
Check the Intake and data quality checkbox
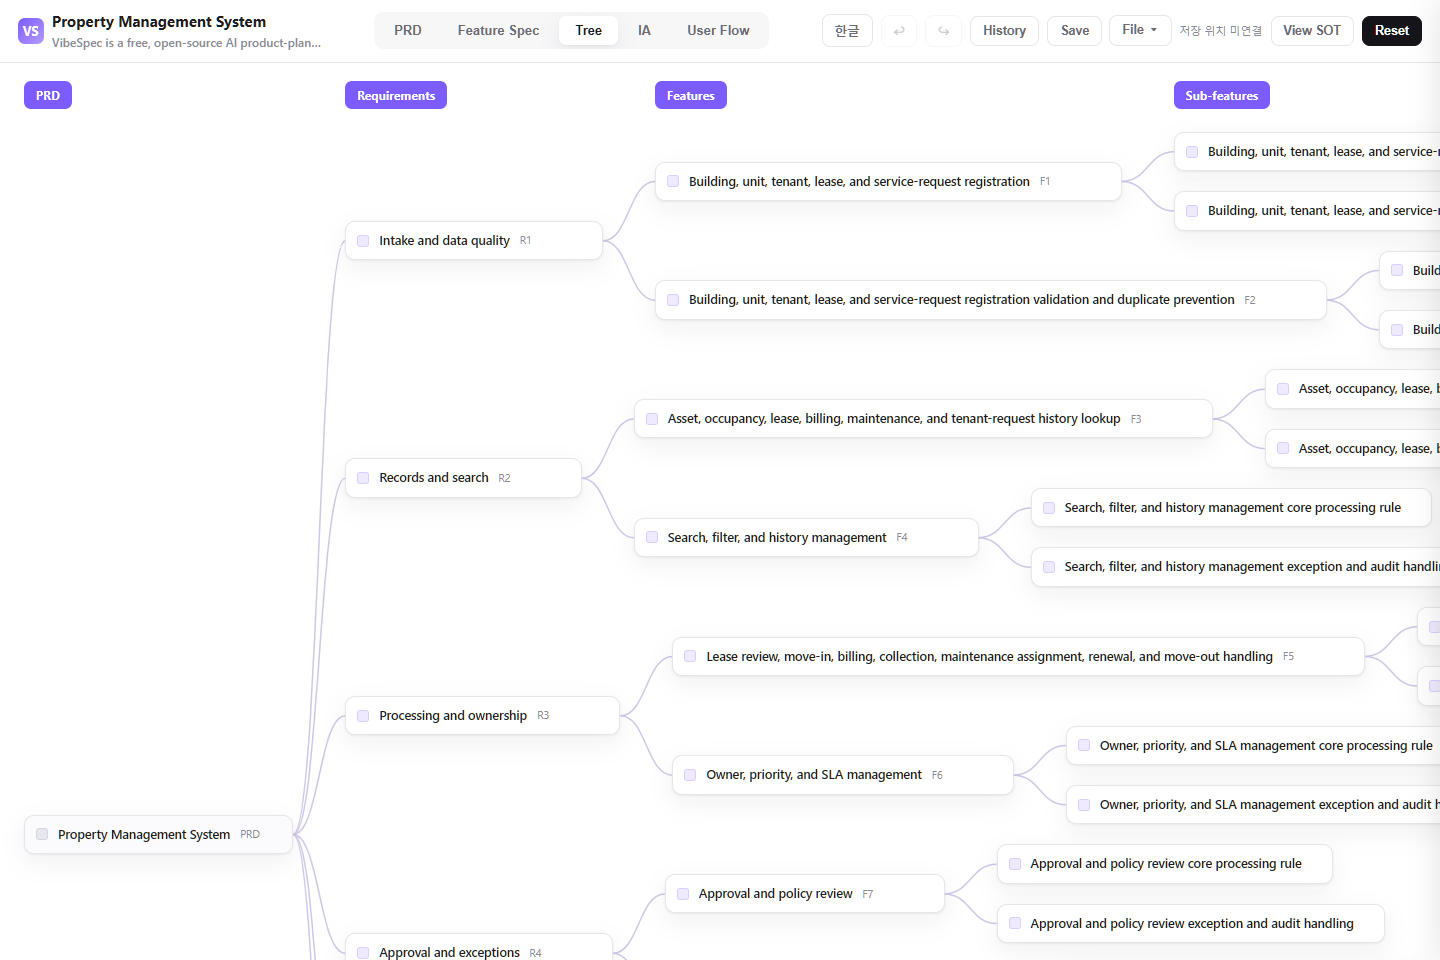(x=363, y=241)
